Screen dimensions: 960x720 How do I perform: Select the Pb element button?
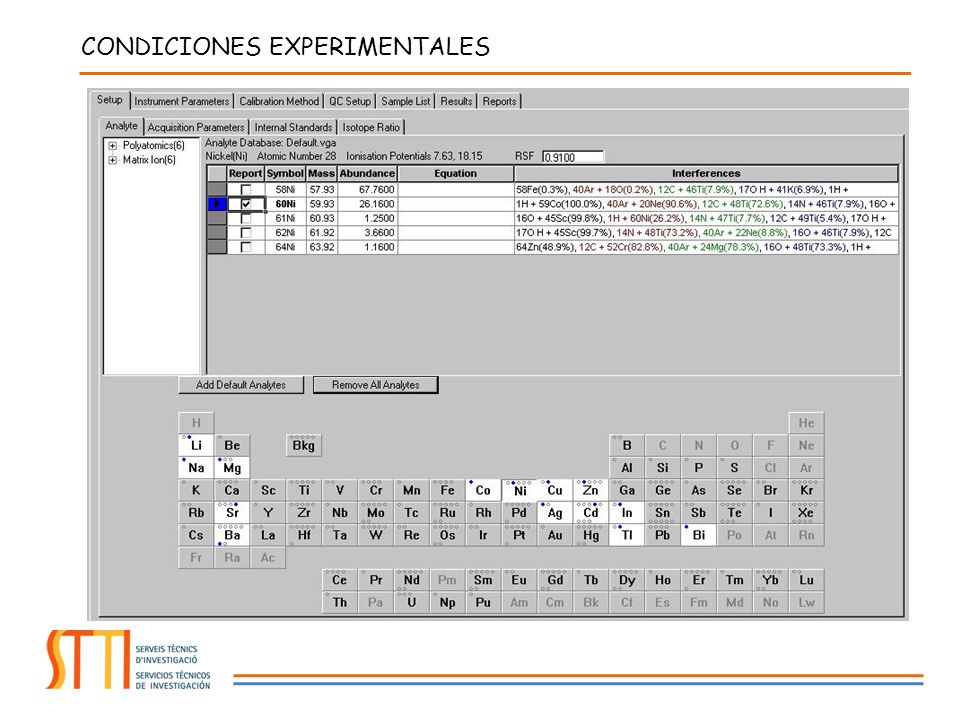tap(662, 535)
